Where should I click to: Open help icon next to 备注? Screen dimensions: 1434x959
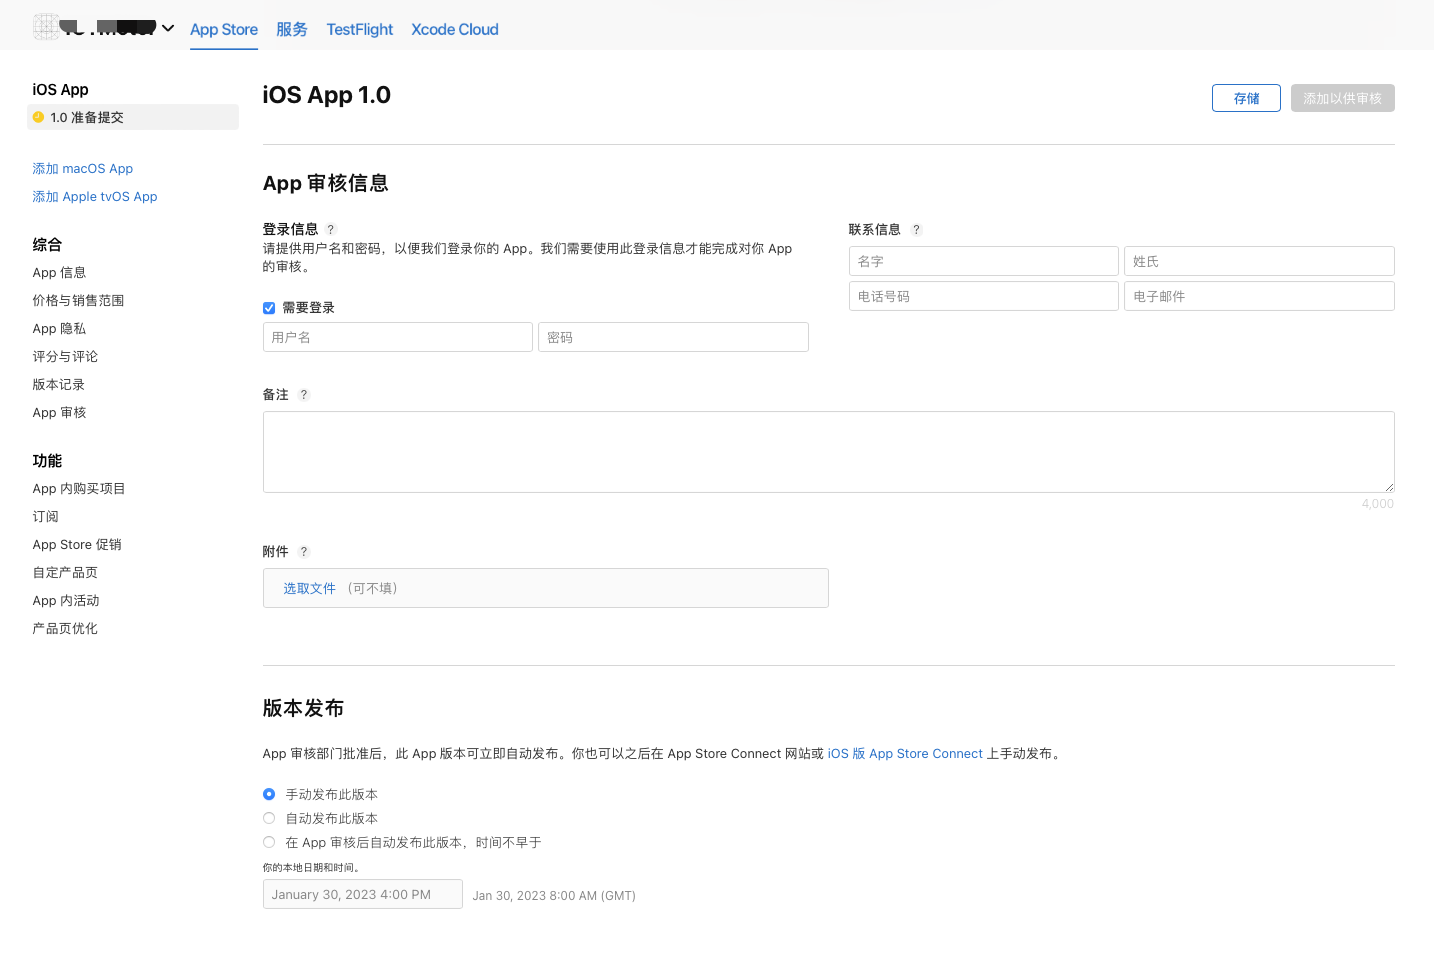304,394
